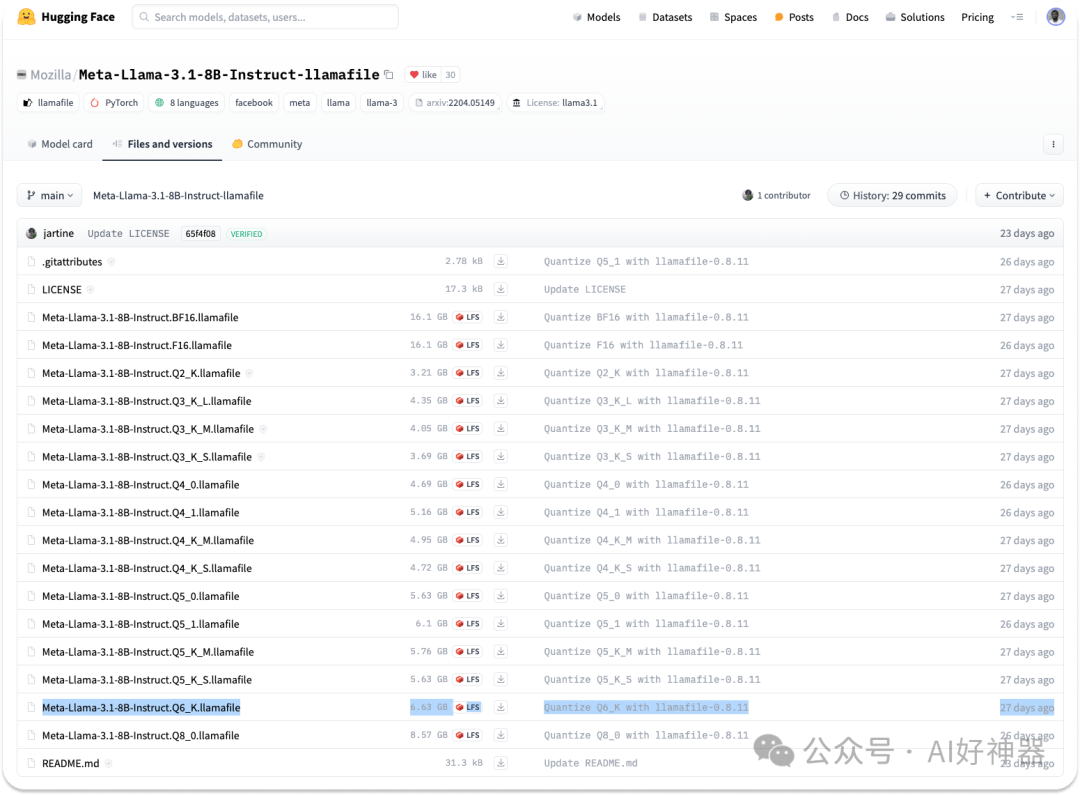Download the Q5_0.llamafile via its download icon
This screenshot has height=795, width=1080.
tap(501, 596)
